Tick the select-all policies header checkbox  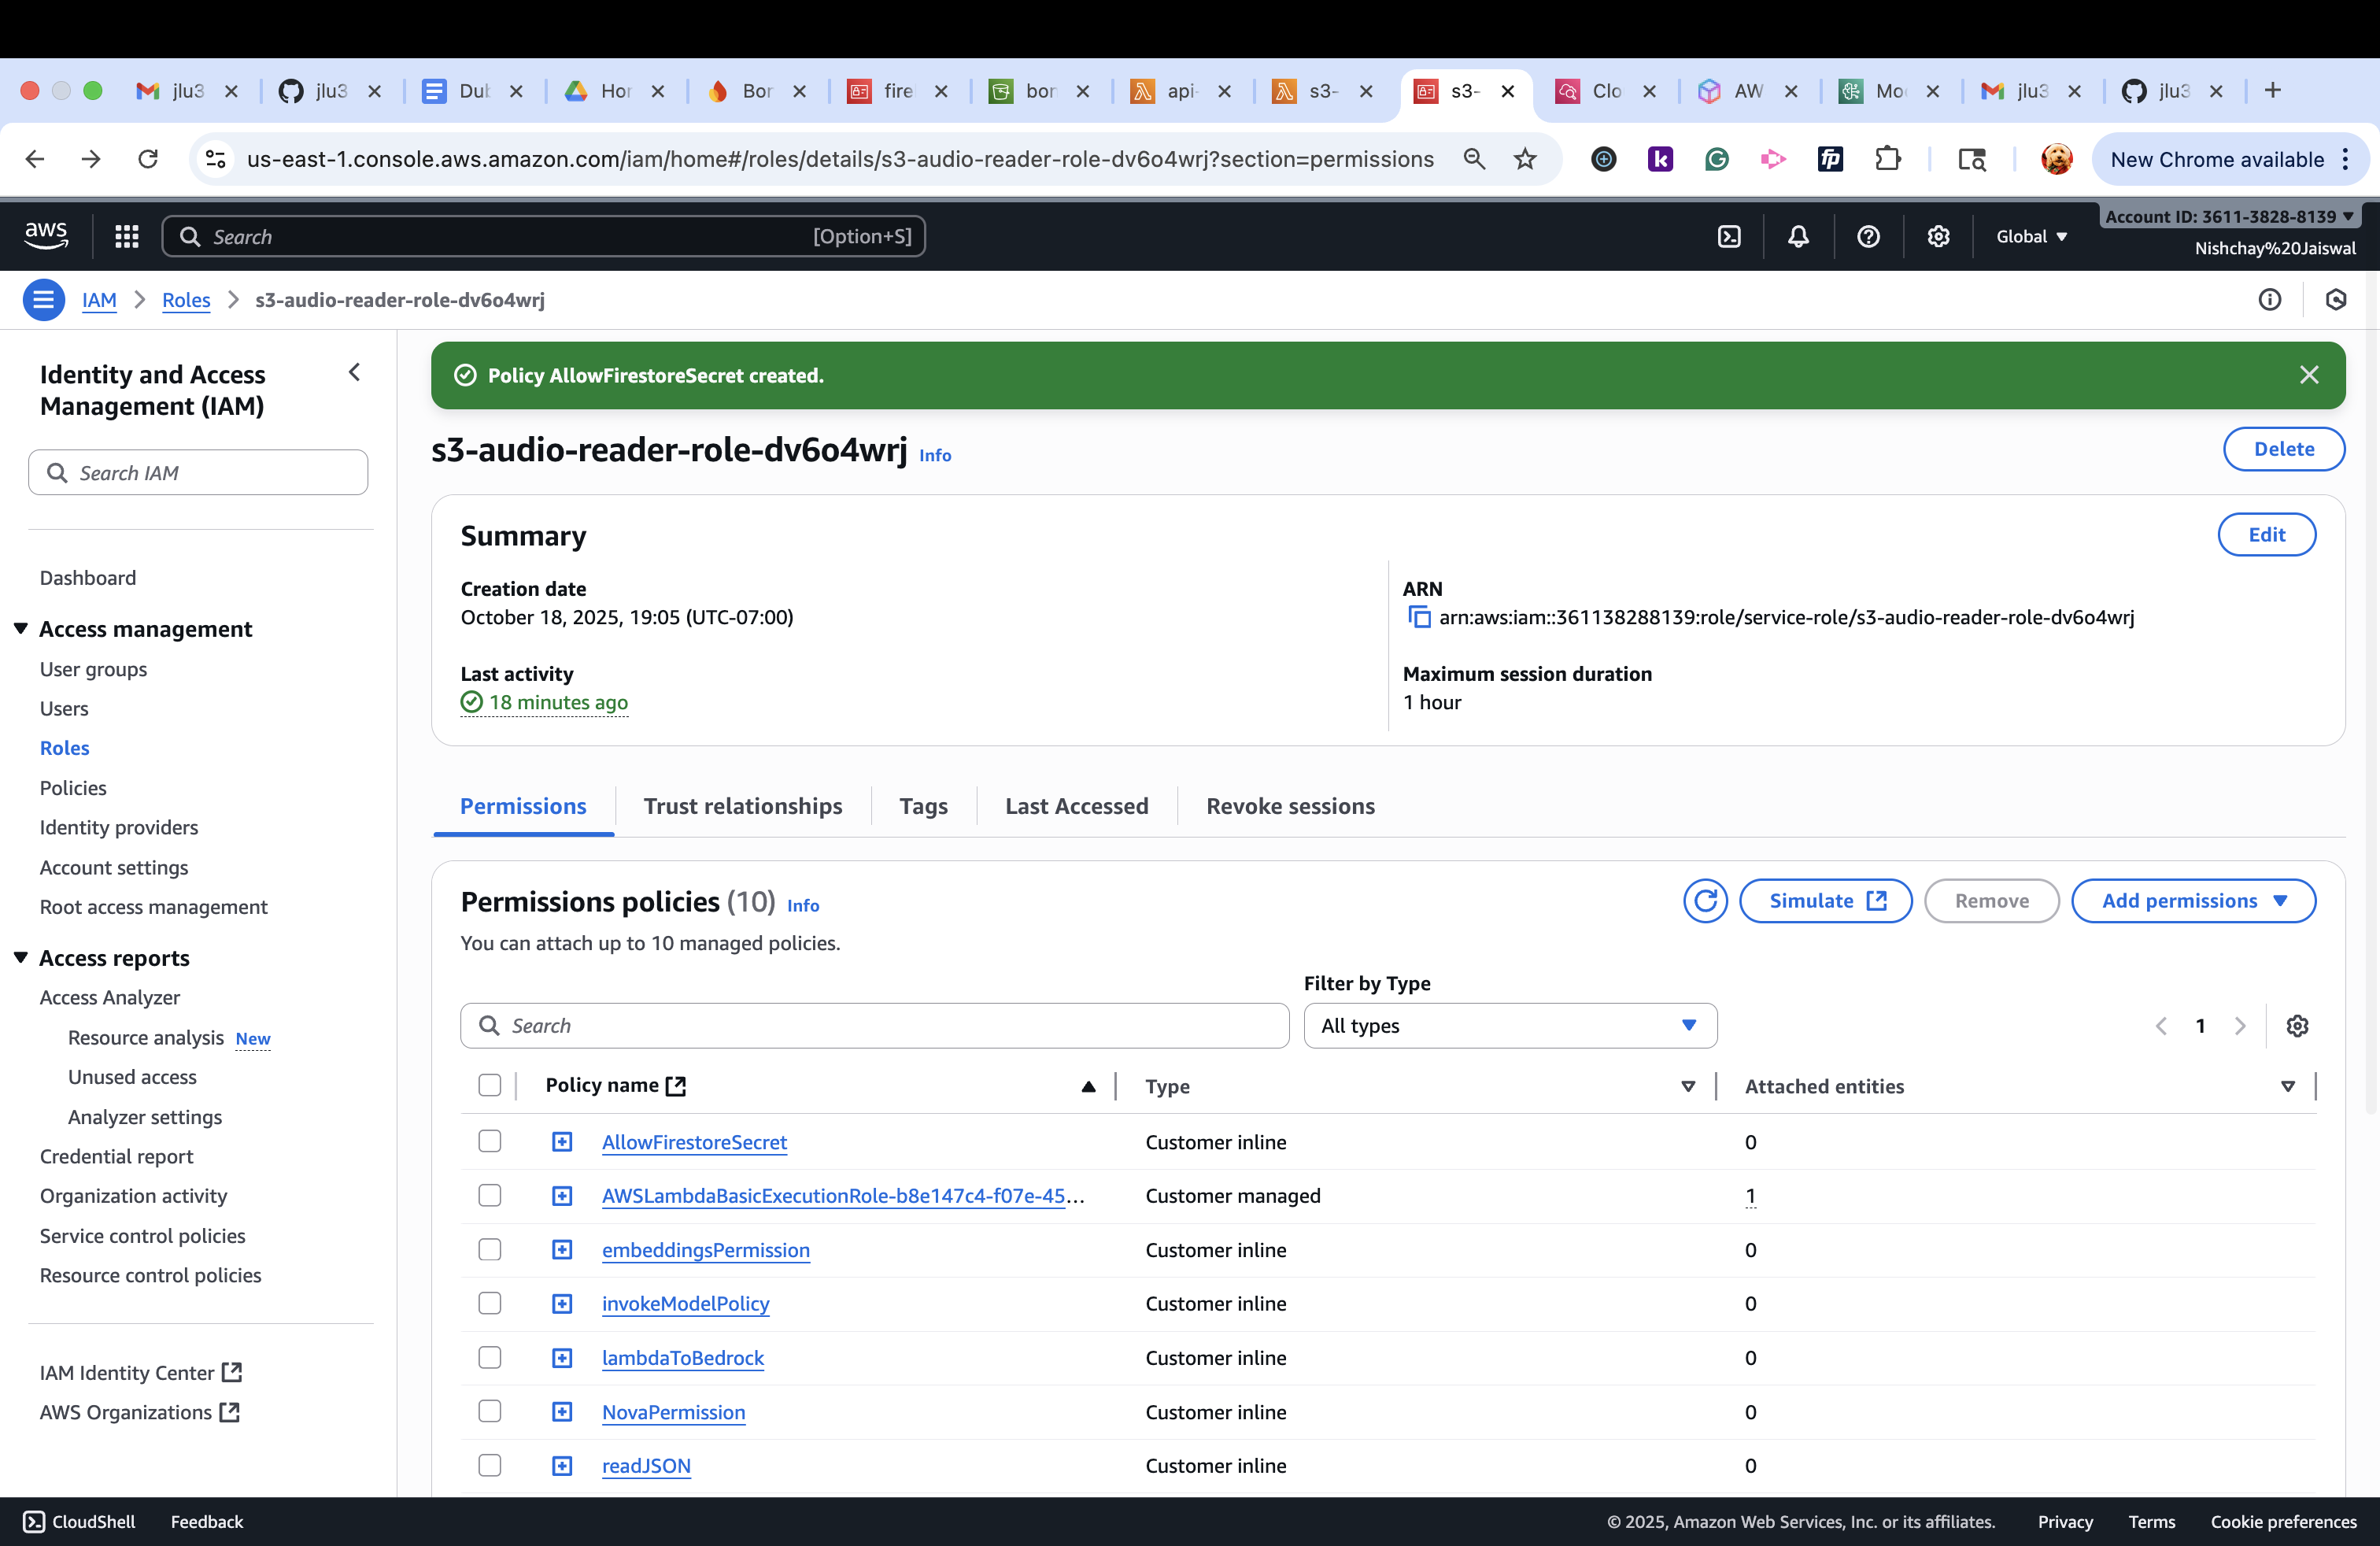coord(490,1086)
